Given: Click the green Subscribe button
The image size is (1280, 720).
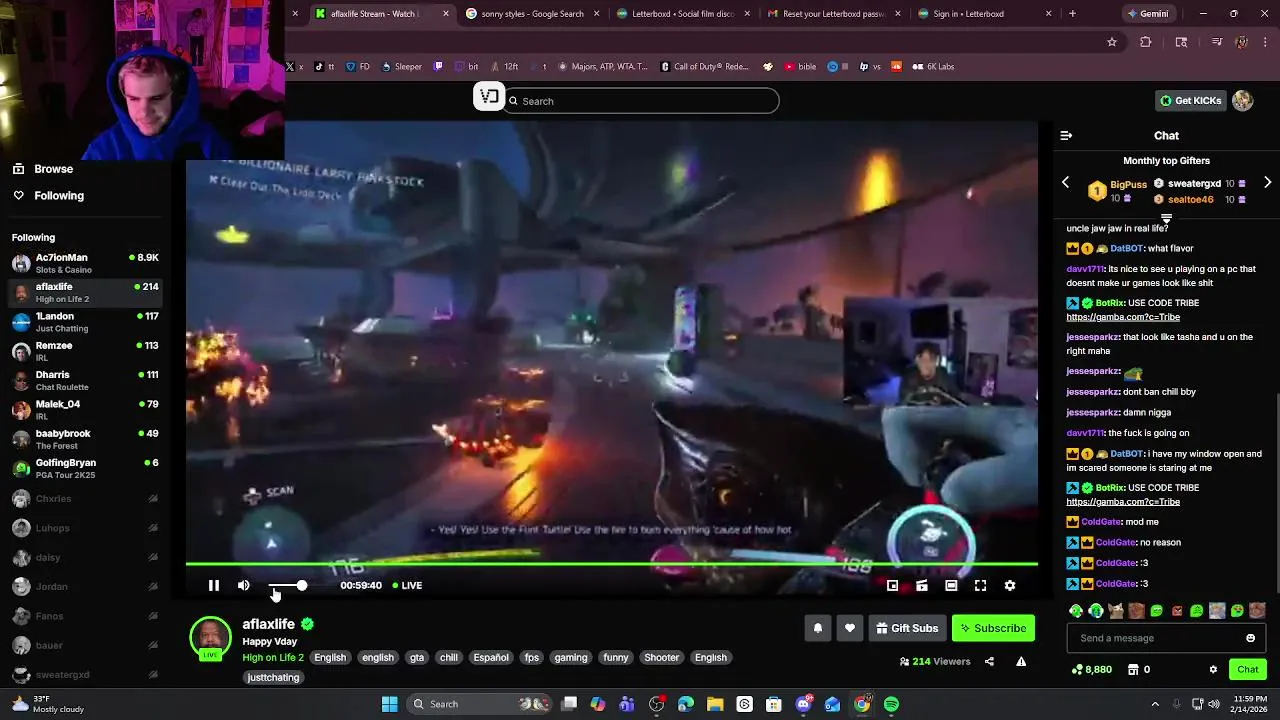Looking at the screenshot, I should click(993, 628).
